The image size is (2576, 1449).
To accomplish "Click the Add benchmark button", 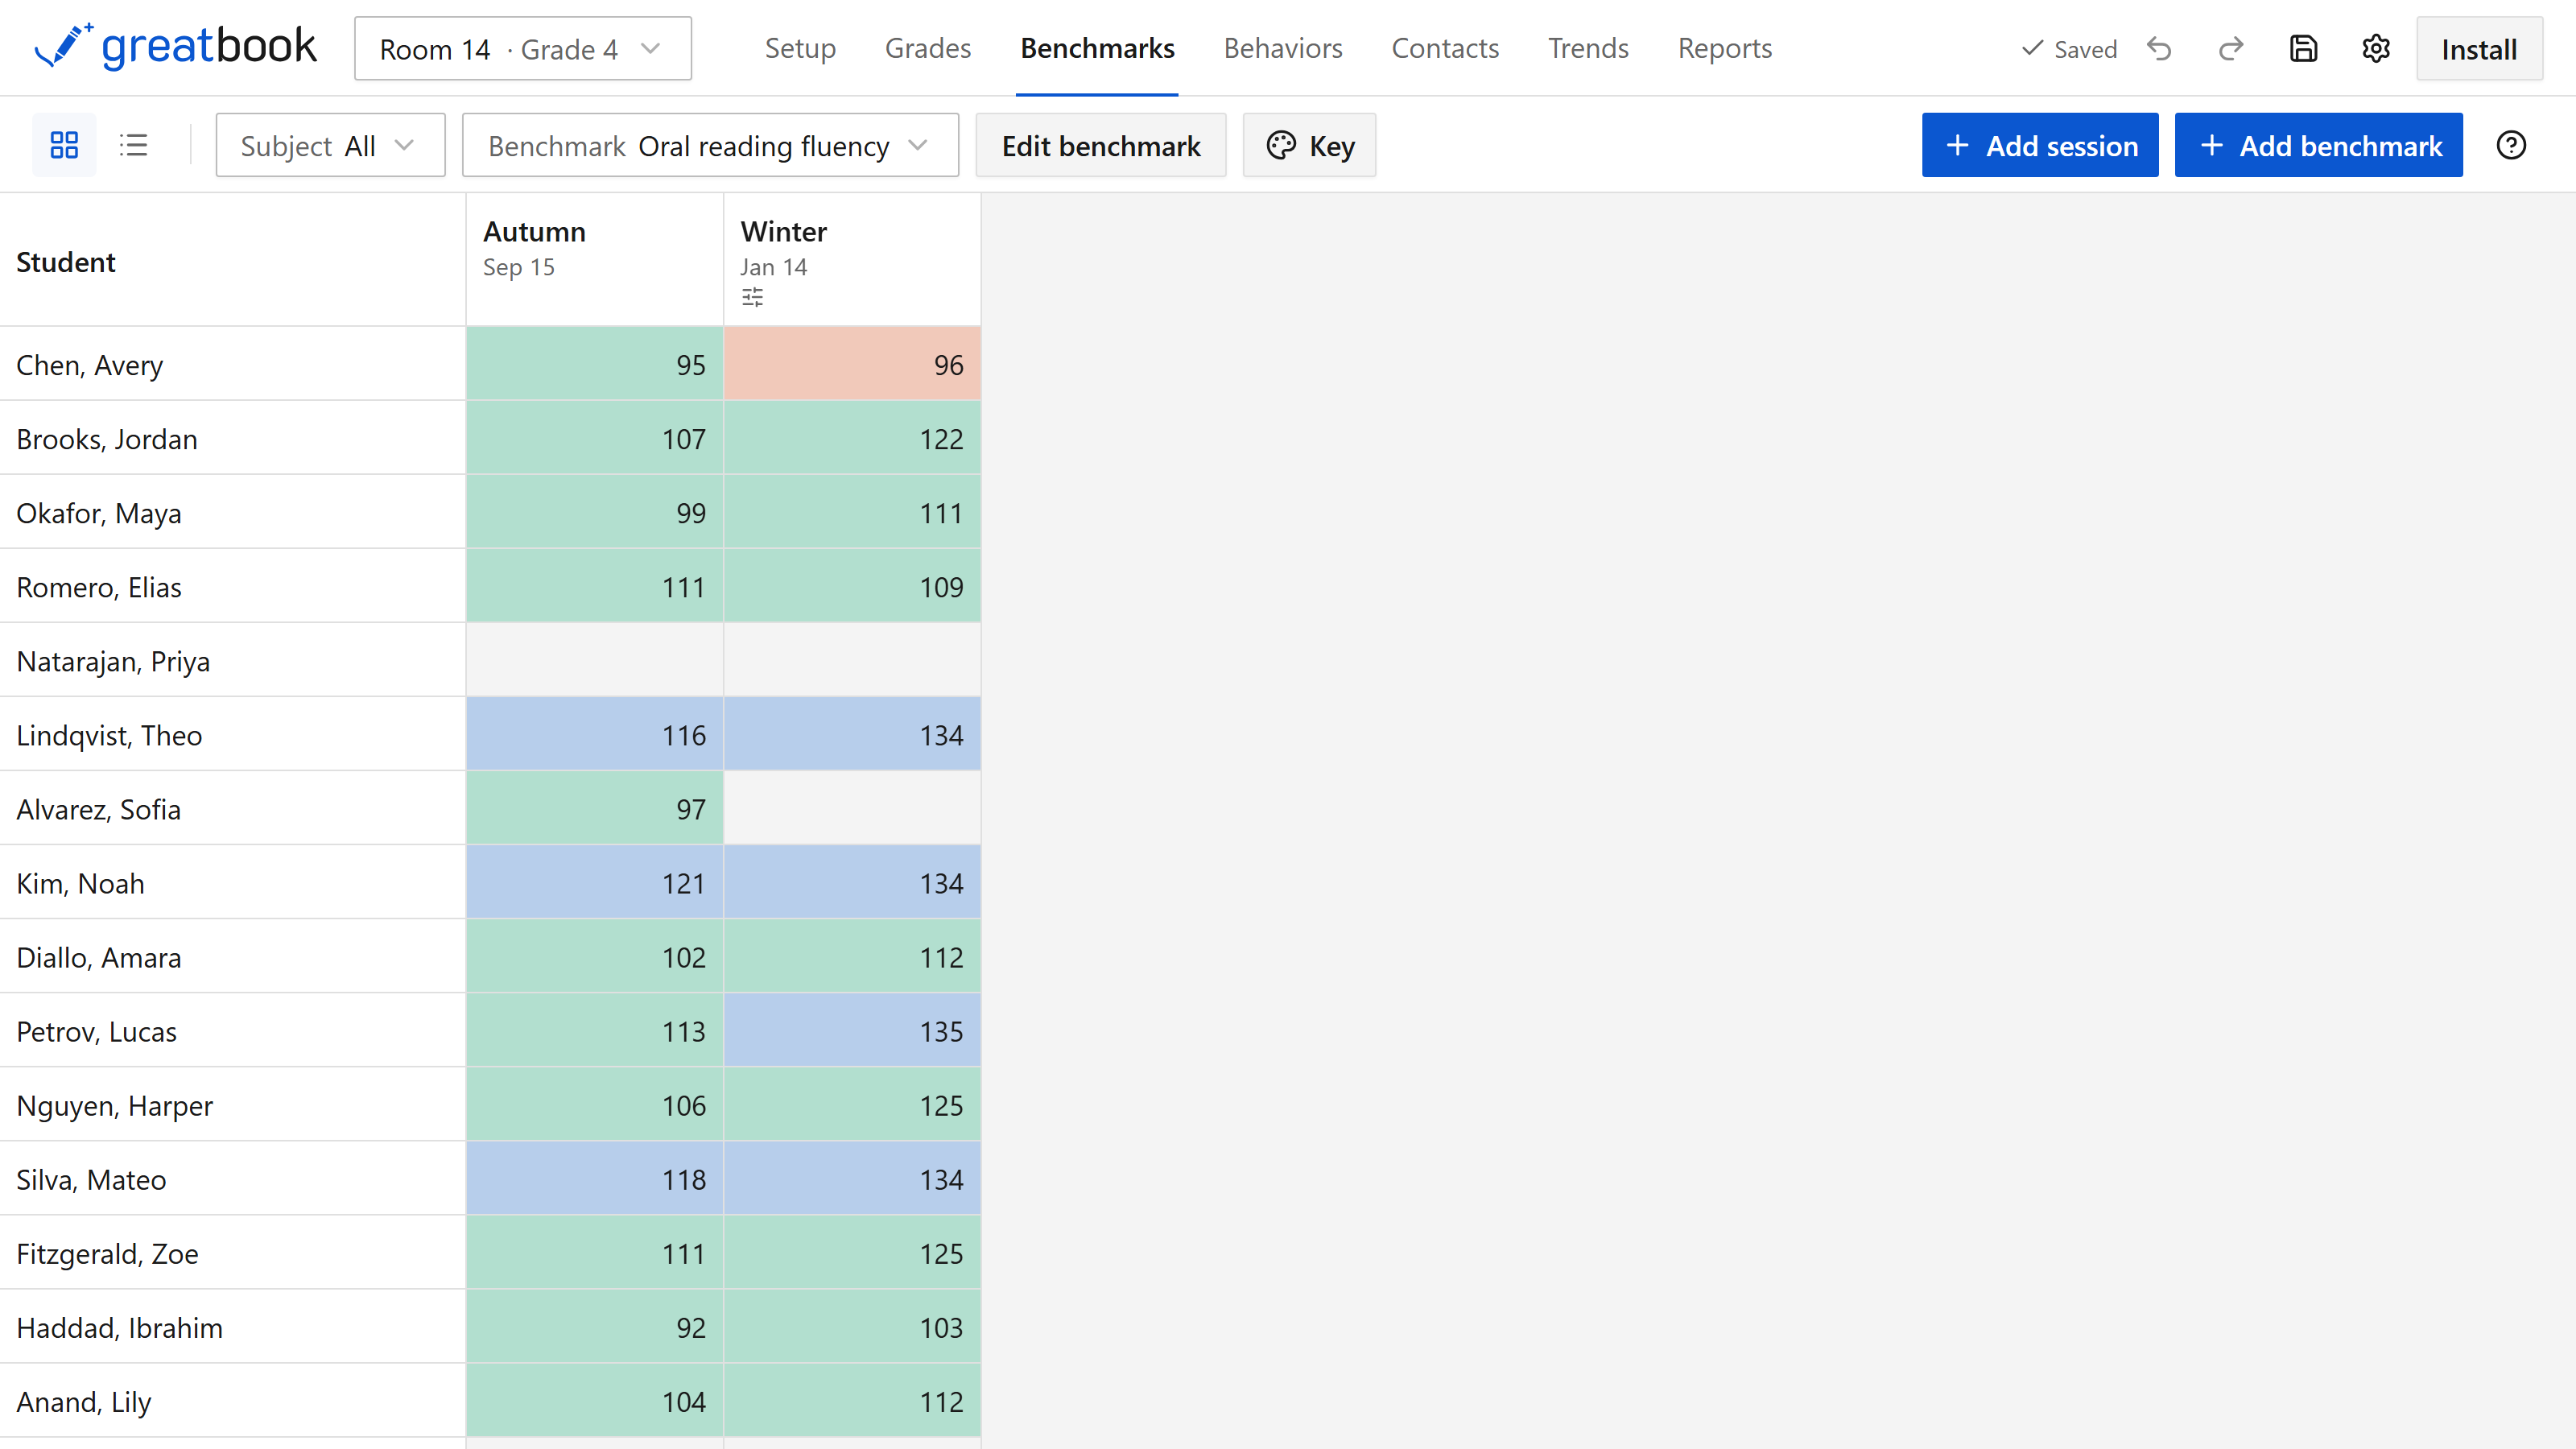I will [2318, 145].
